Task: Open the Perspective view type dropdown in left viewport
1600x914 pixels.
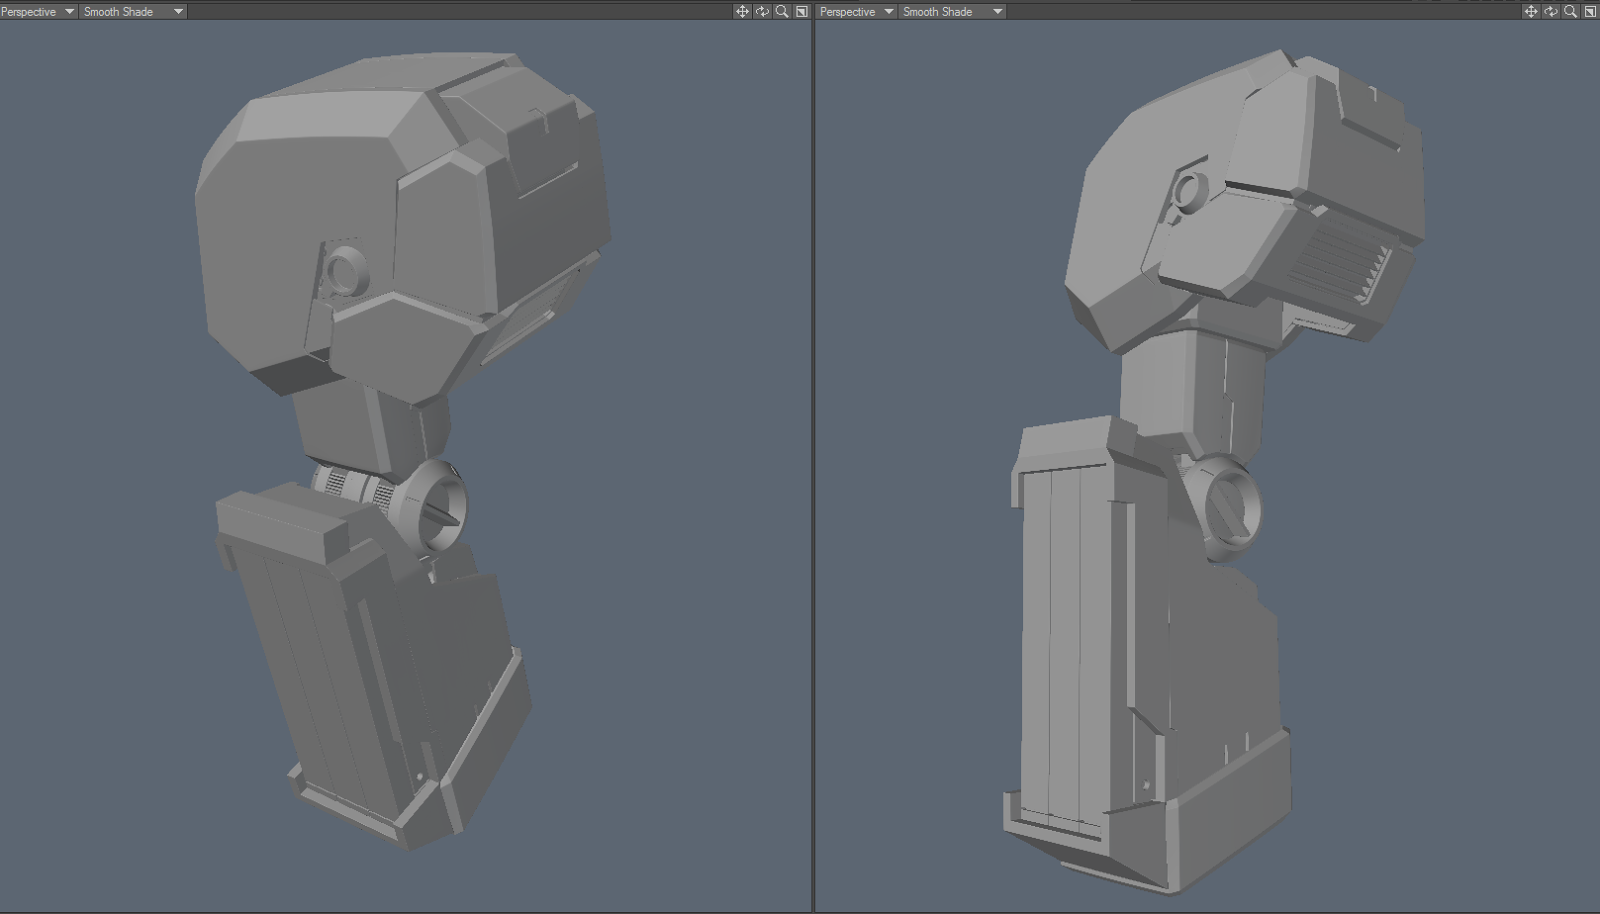Action: (37, 11)
